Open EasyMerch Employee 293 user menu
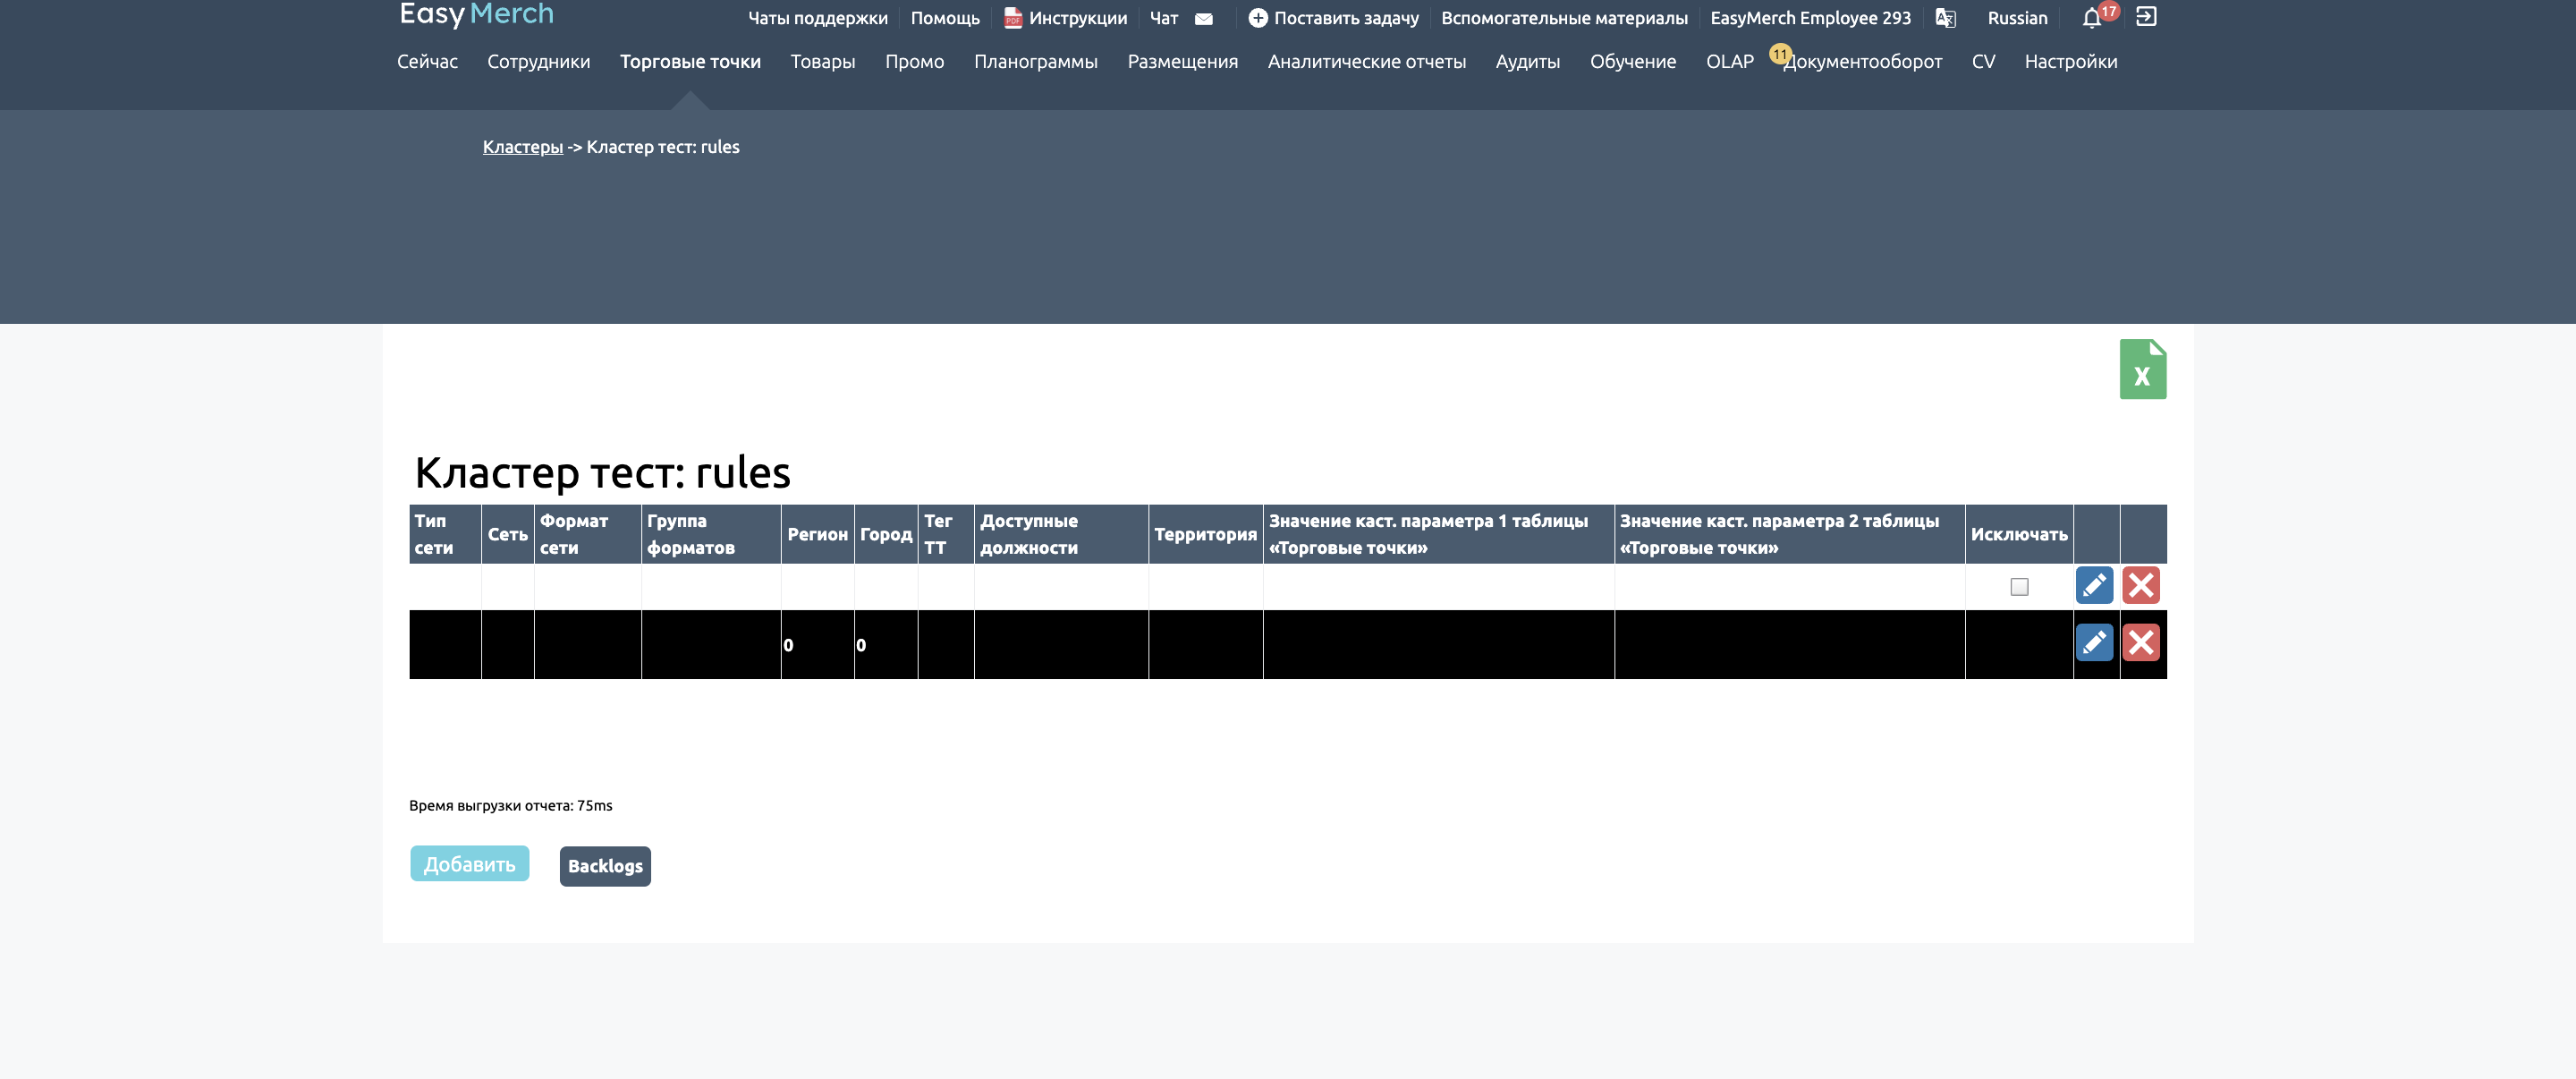This screenshot has height=1079, width=2576. 1810,18
